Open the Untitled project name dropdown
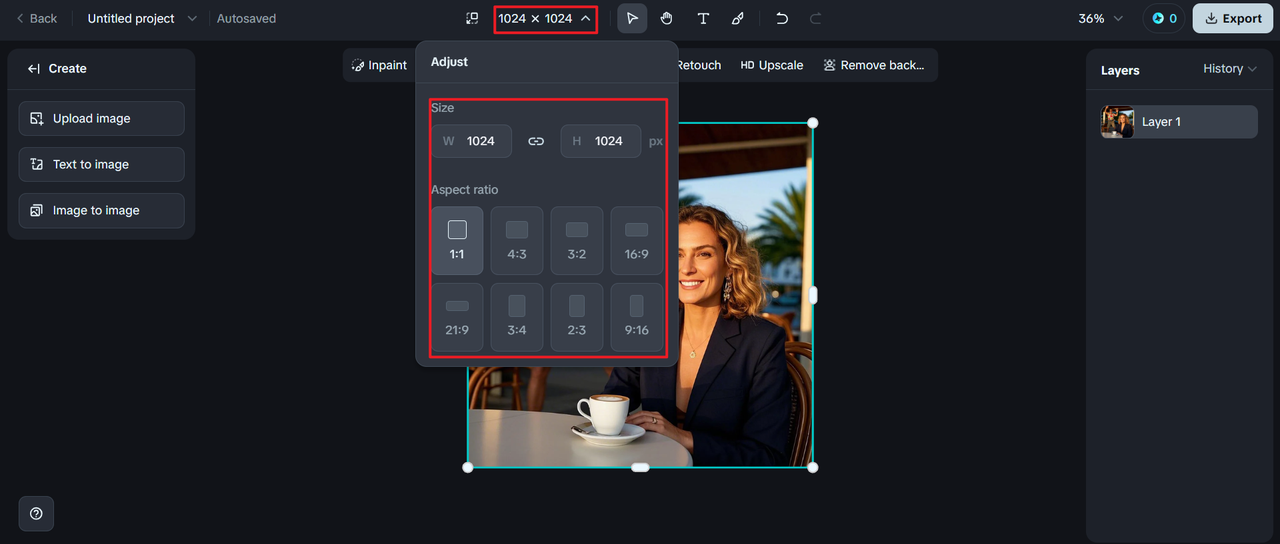 point(142,18)
